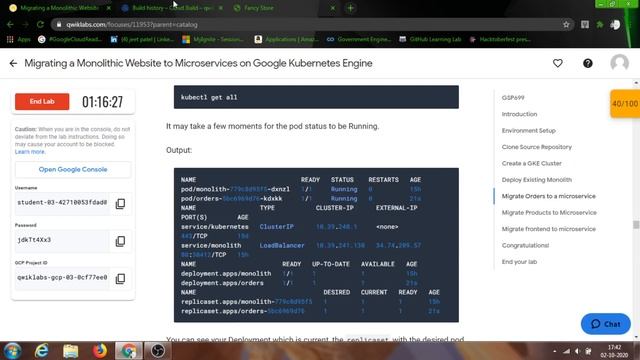Open extensions puzzle icon in Chrome
The width and height of the screenshot is (640, 360).
click(x=600, y=24)
